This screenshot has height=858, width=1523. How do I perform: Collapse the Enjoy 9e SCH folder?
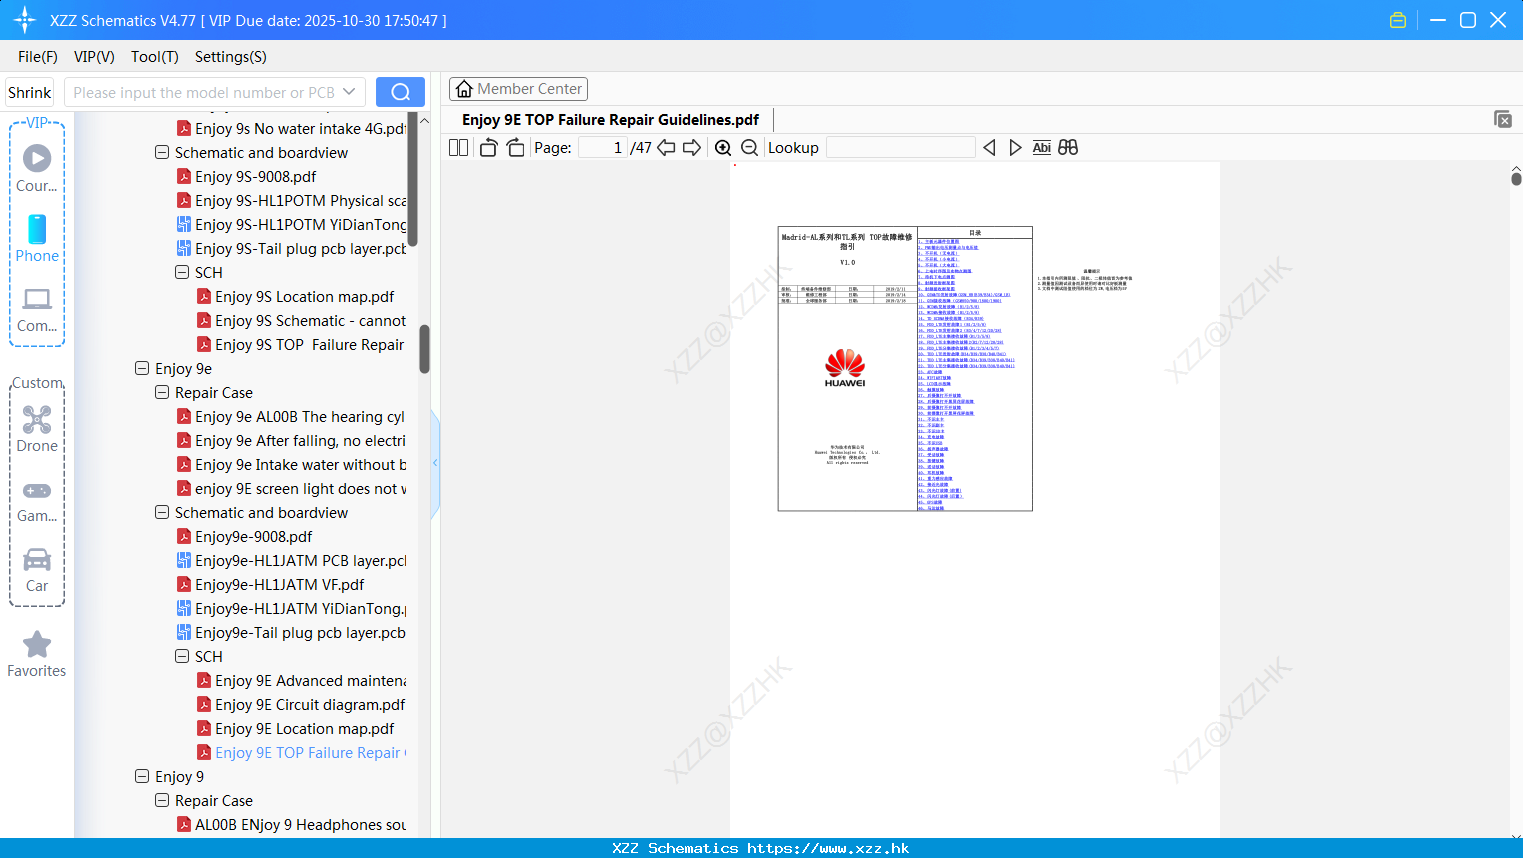(182, 656)
